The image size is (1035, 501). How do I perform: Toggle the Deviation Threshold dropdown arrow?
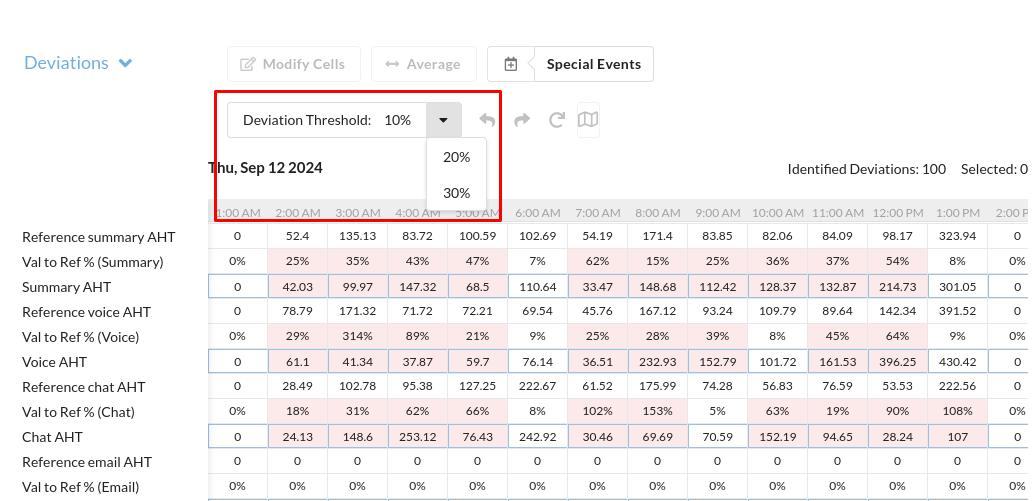pos(443,120)
